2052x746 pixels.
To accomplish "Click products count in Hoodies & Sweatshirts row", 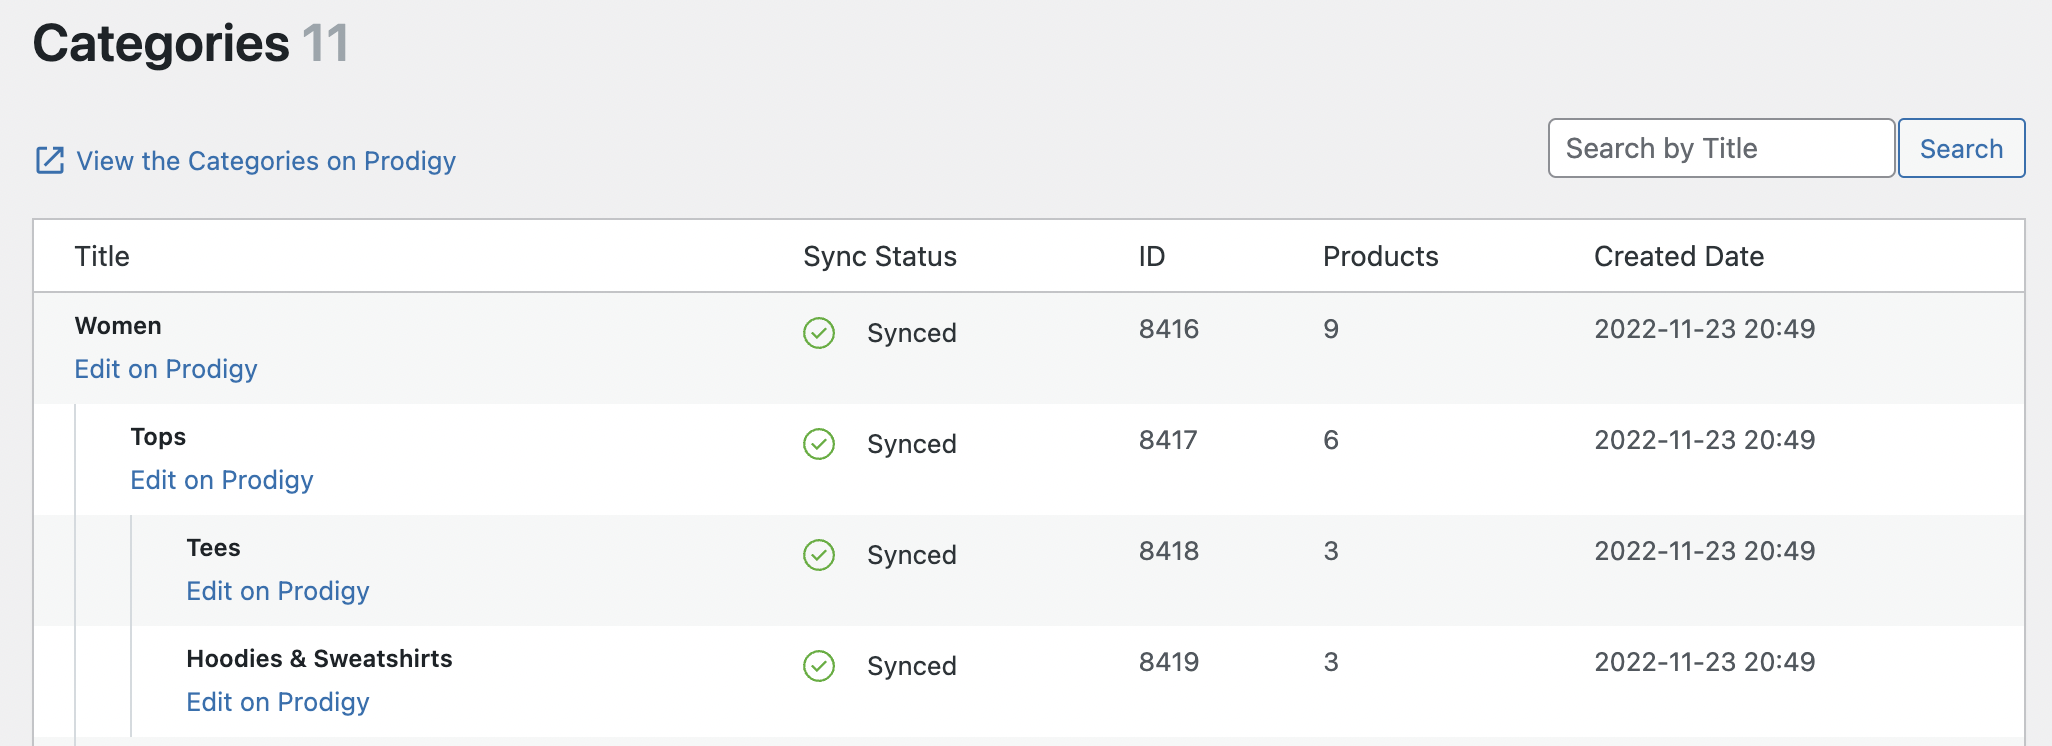I will click(1331, 662).
